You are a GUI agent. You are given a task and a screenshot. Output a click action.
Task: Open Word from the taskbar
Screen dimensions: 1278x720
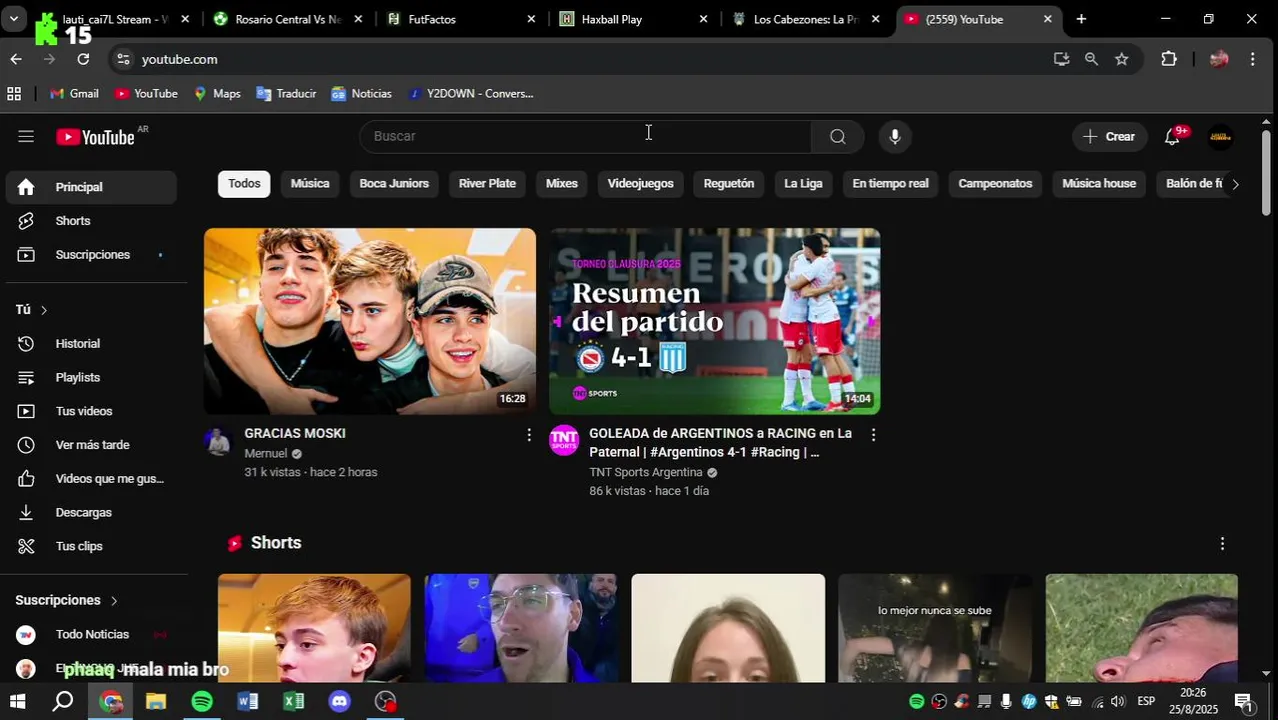click(248, 702)
